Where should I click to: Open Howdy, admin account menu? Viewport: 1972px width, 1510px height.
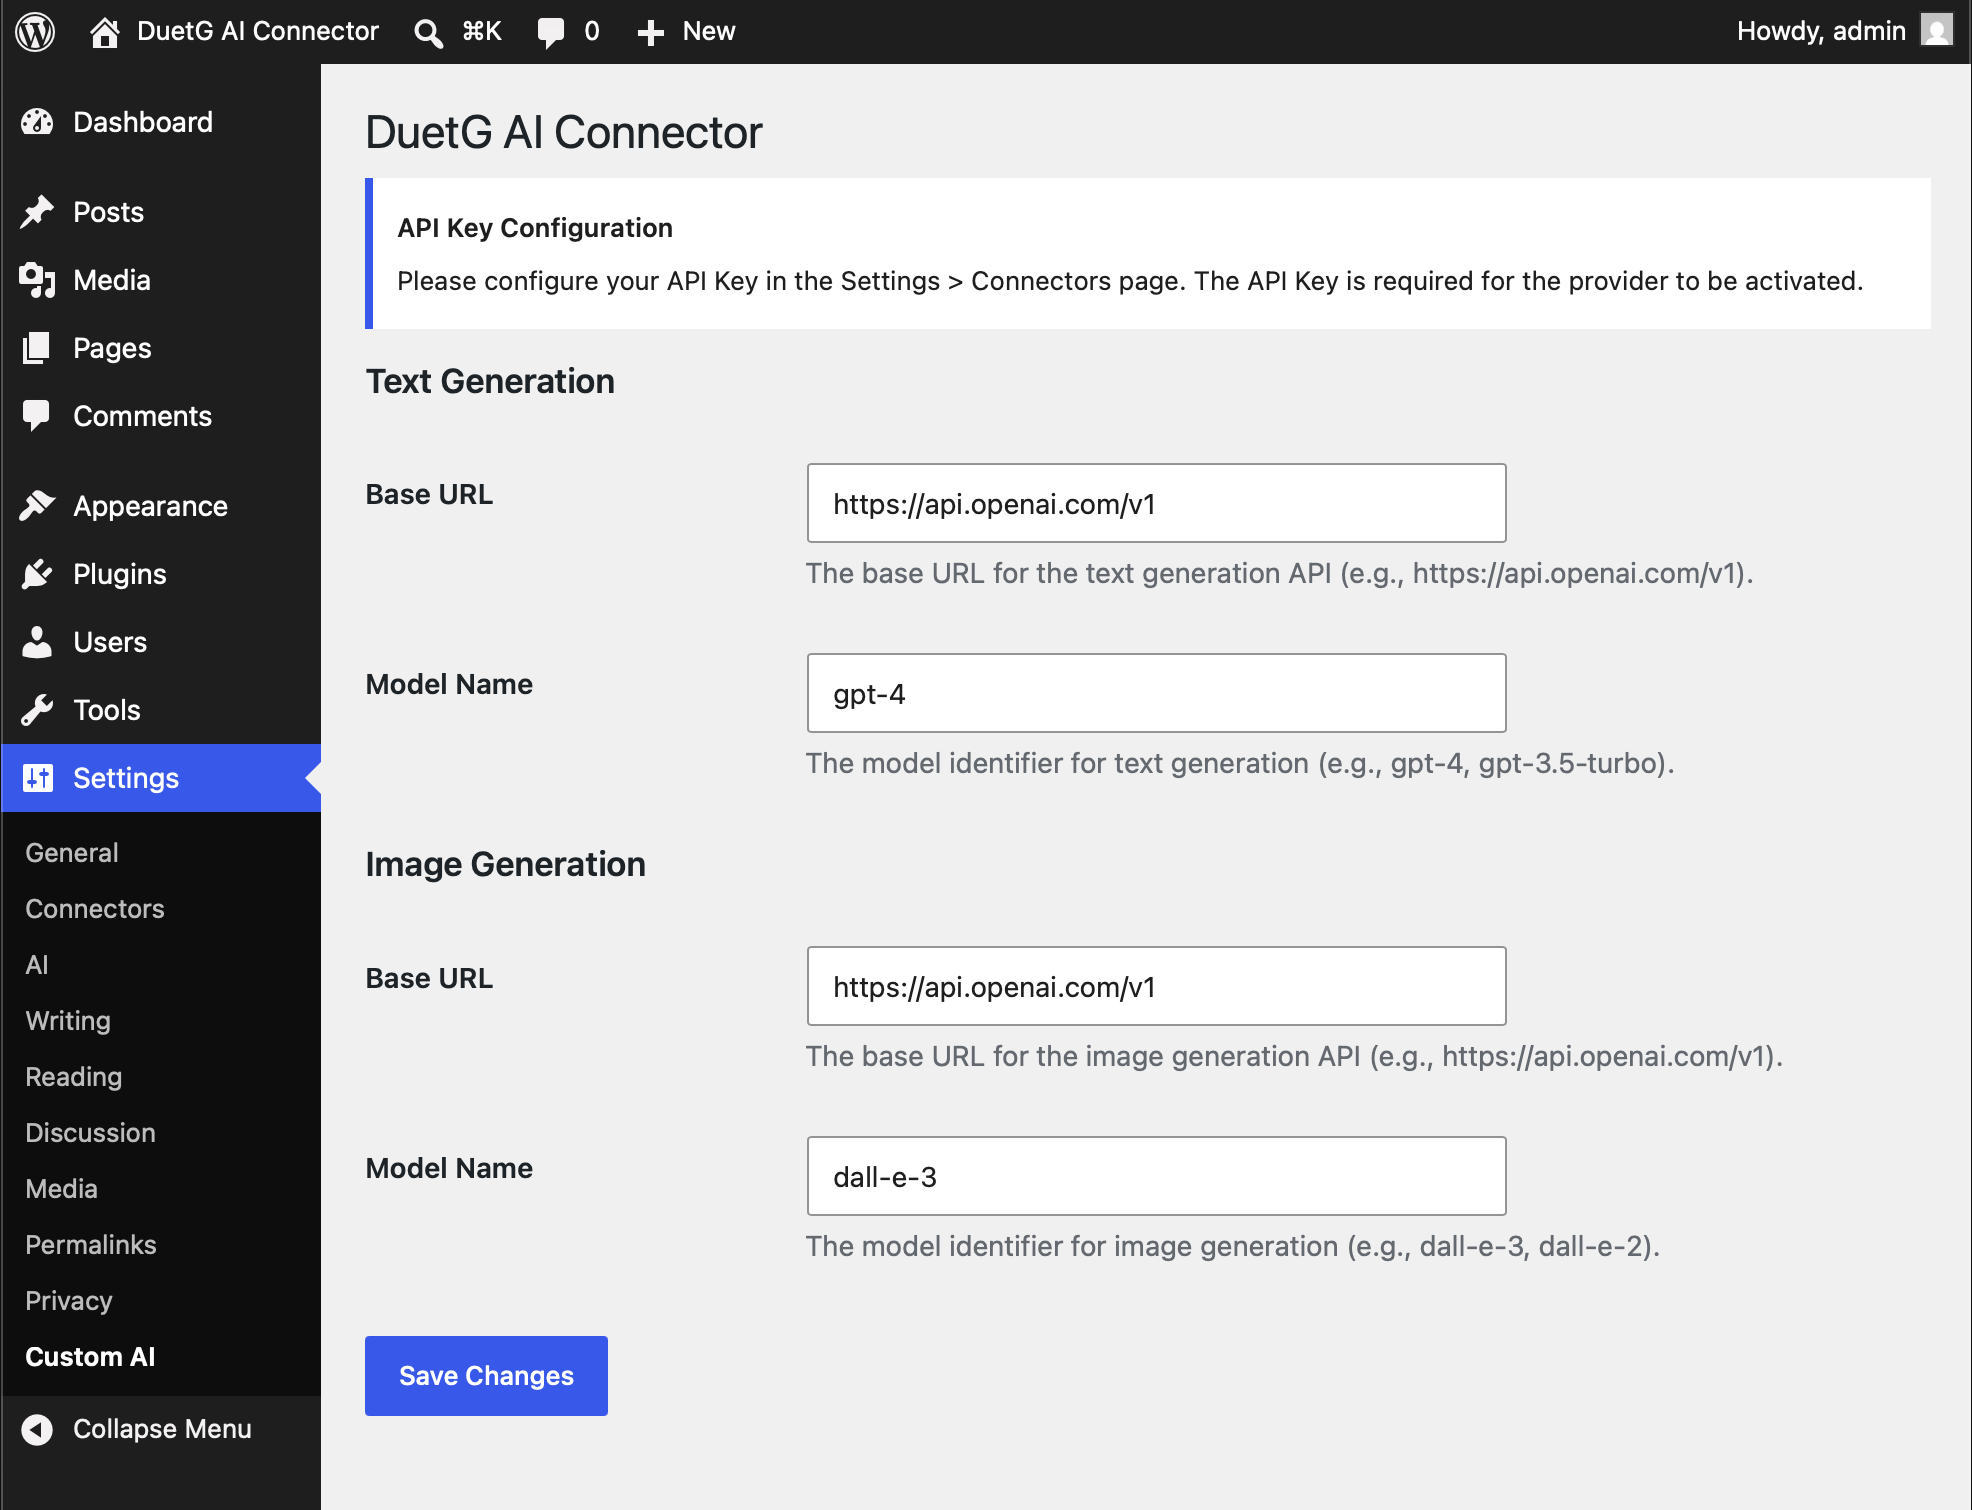click(1820, 31)
